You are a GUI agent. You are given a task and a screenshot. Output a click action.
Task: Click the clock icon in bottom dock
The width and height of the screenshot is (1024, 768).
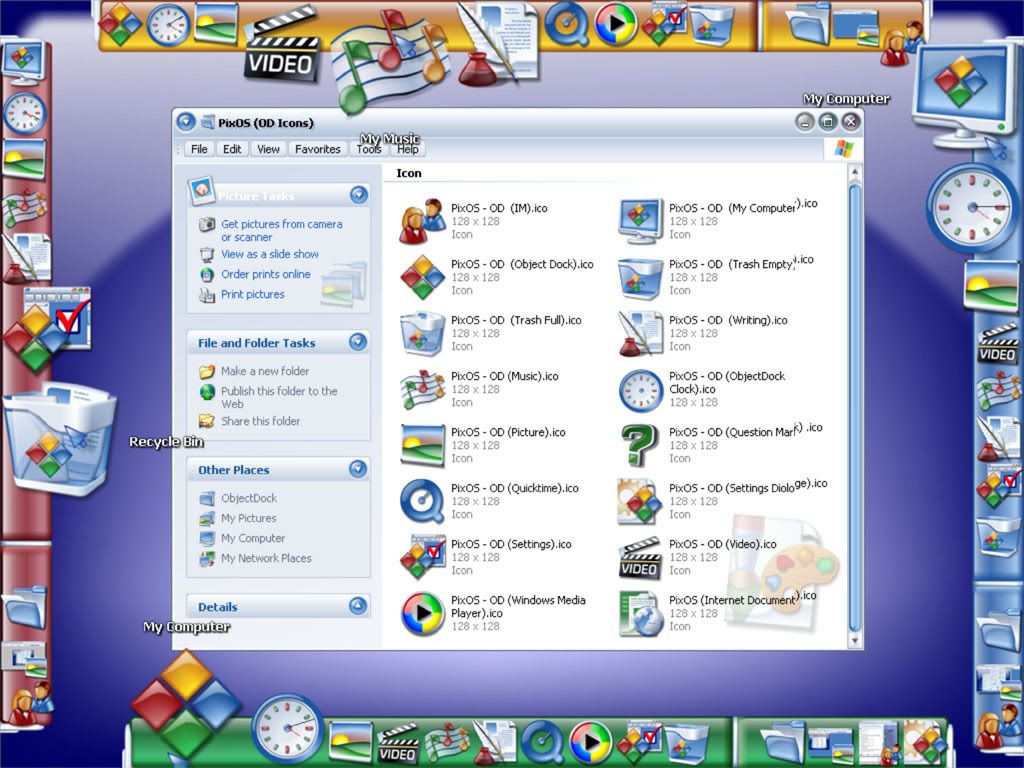(288, 729)
